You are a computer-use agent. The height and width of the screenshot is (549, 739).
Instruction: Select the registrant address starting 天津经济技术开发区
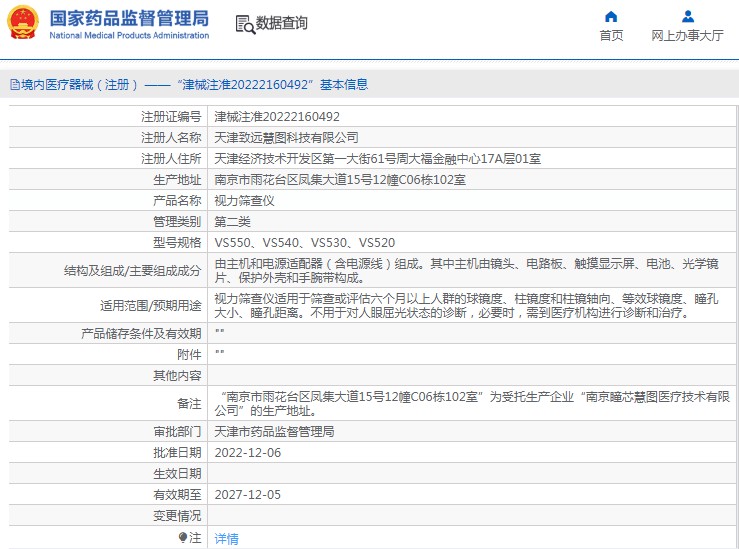[378, 159]
